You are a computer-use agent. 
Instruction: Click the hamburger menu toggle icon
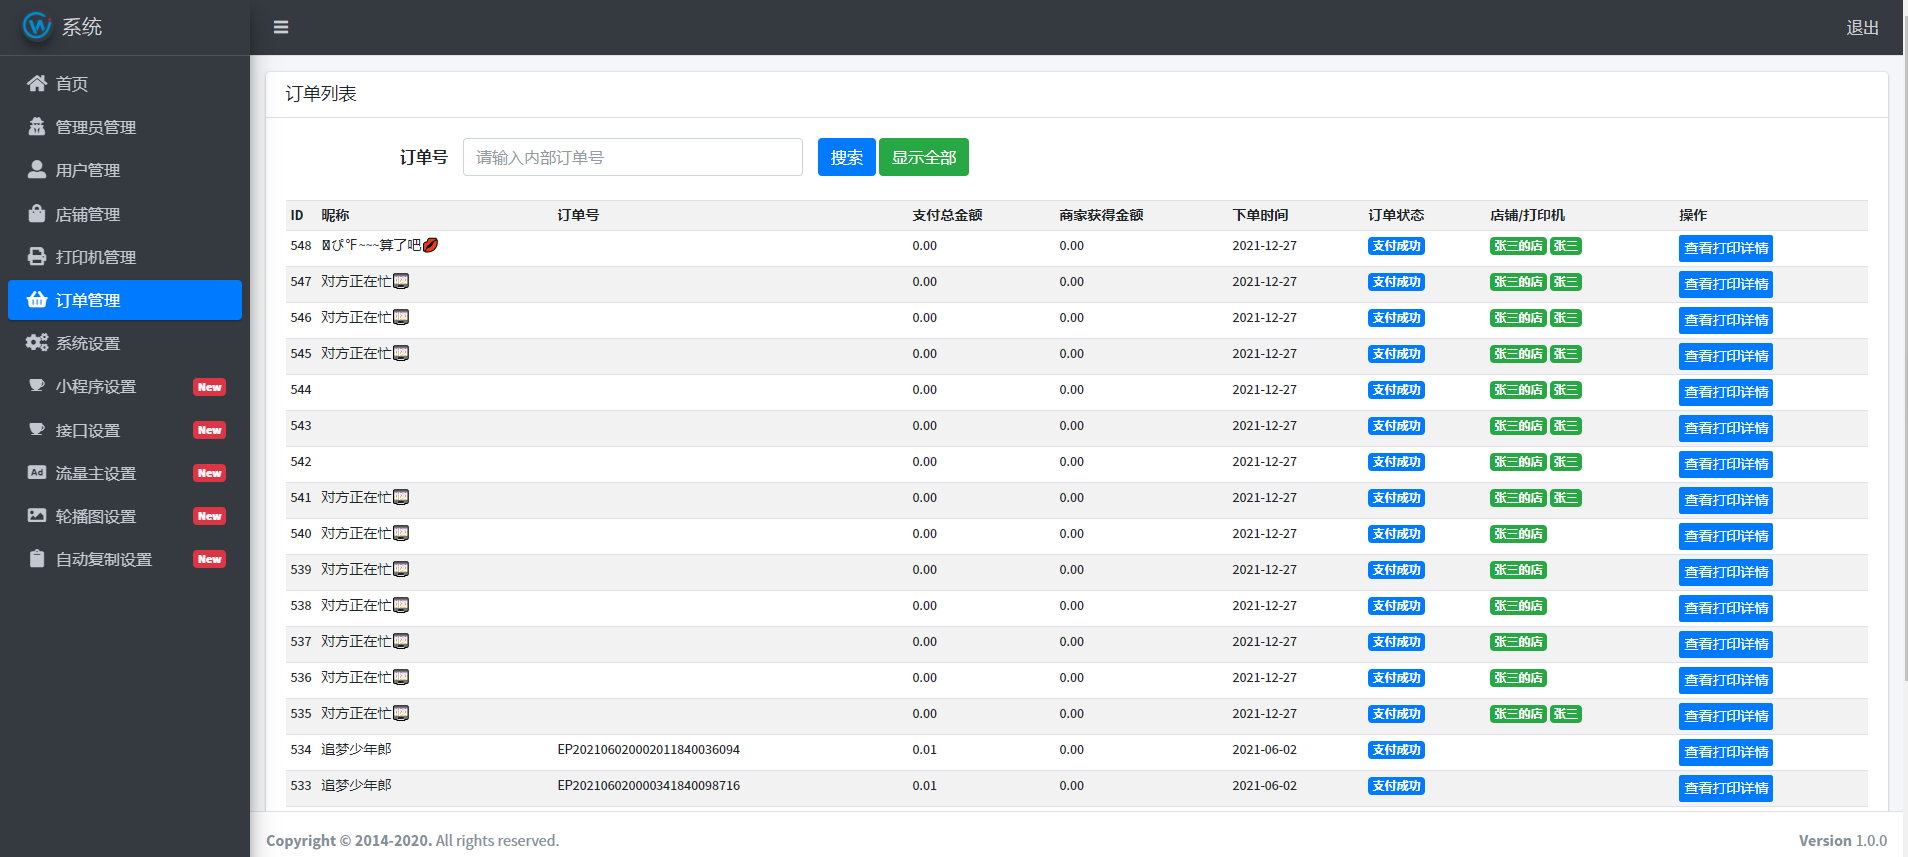pyautogui.click(x=281, y=27)
